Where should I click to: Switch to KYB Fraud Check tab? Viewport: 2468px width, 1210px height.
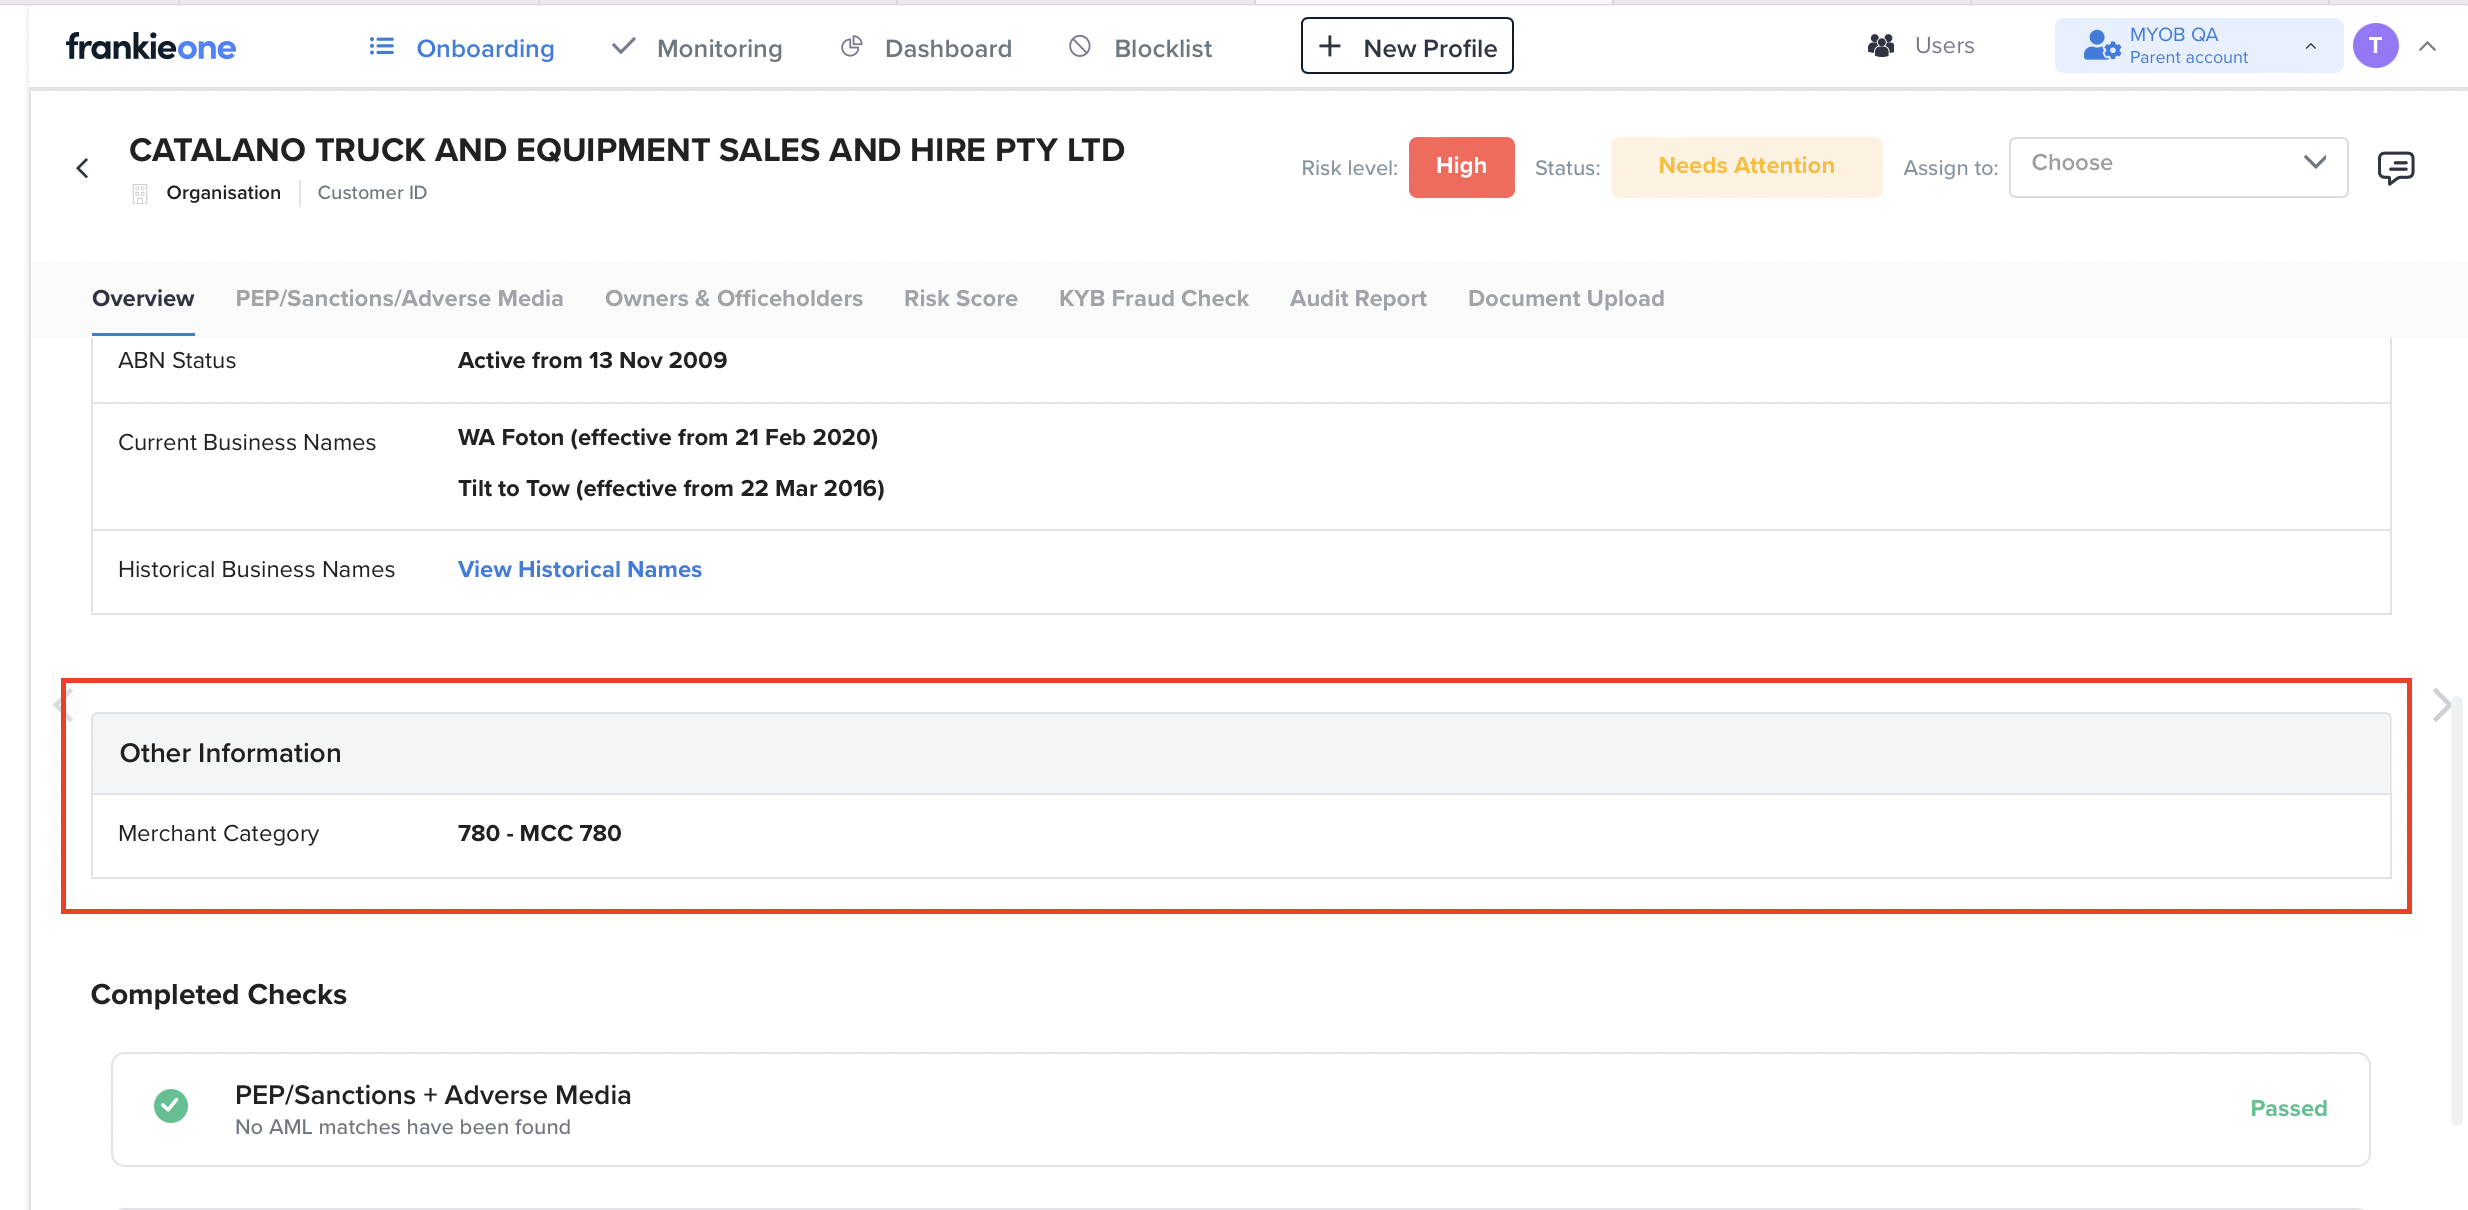pos(1153,298)
